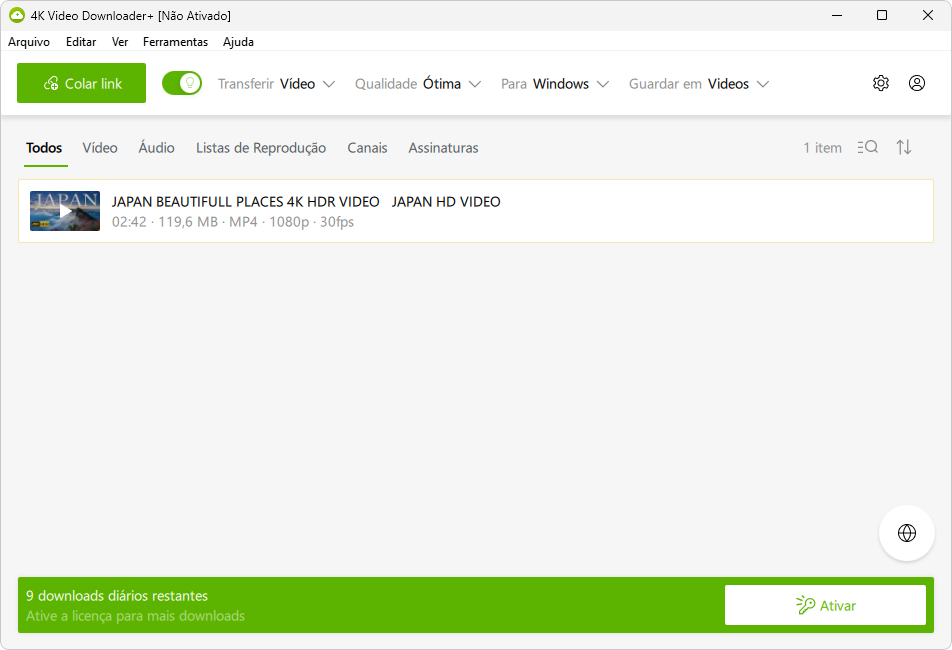Click Ative a licença para mais downloads
This screenshot has width=952, height=650.
coord(135,615)
